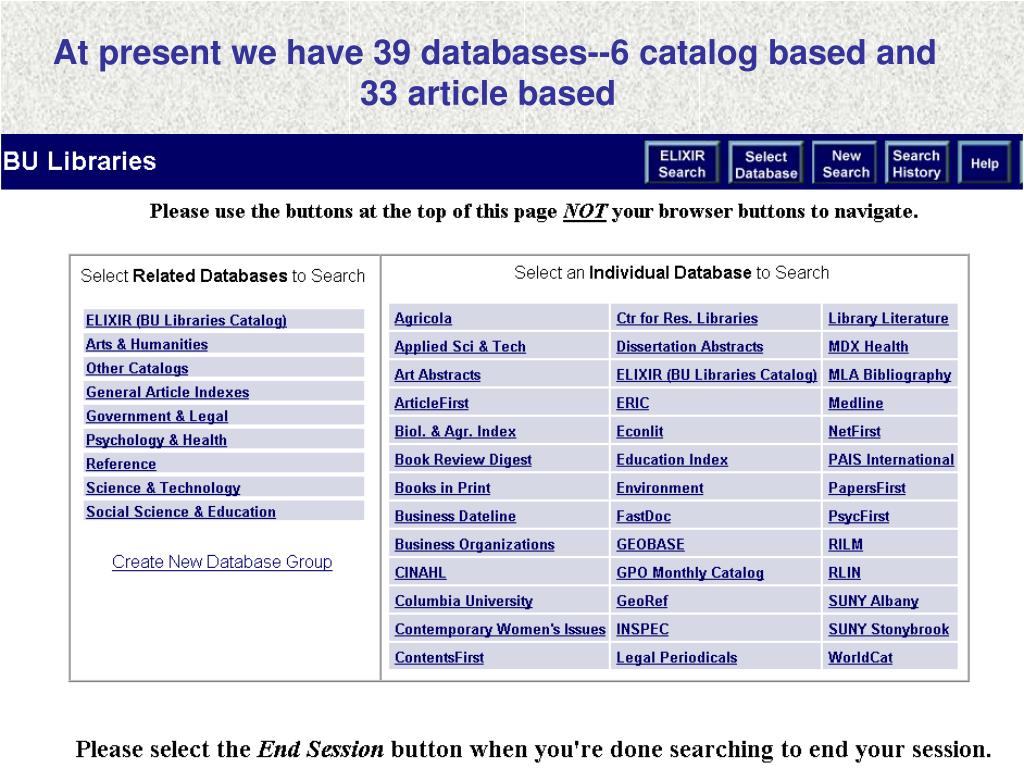This screenshot has height=768, width=1024.
Task: Open MLA Bibliography
Action: click(889, 375)
